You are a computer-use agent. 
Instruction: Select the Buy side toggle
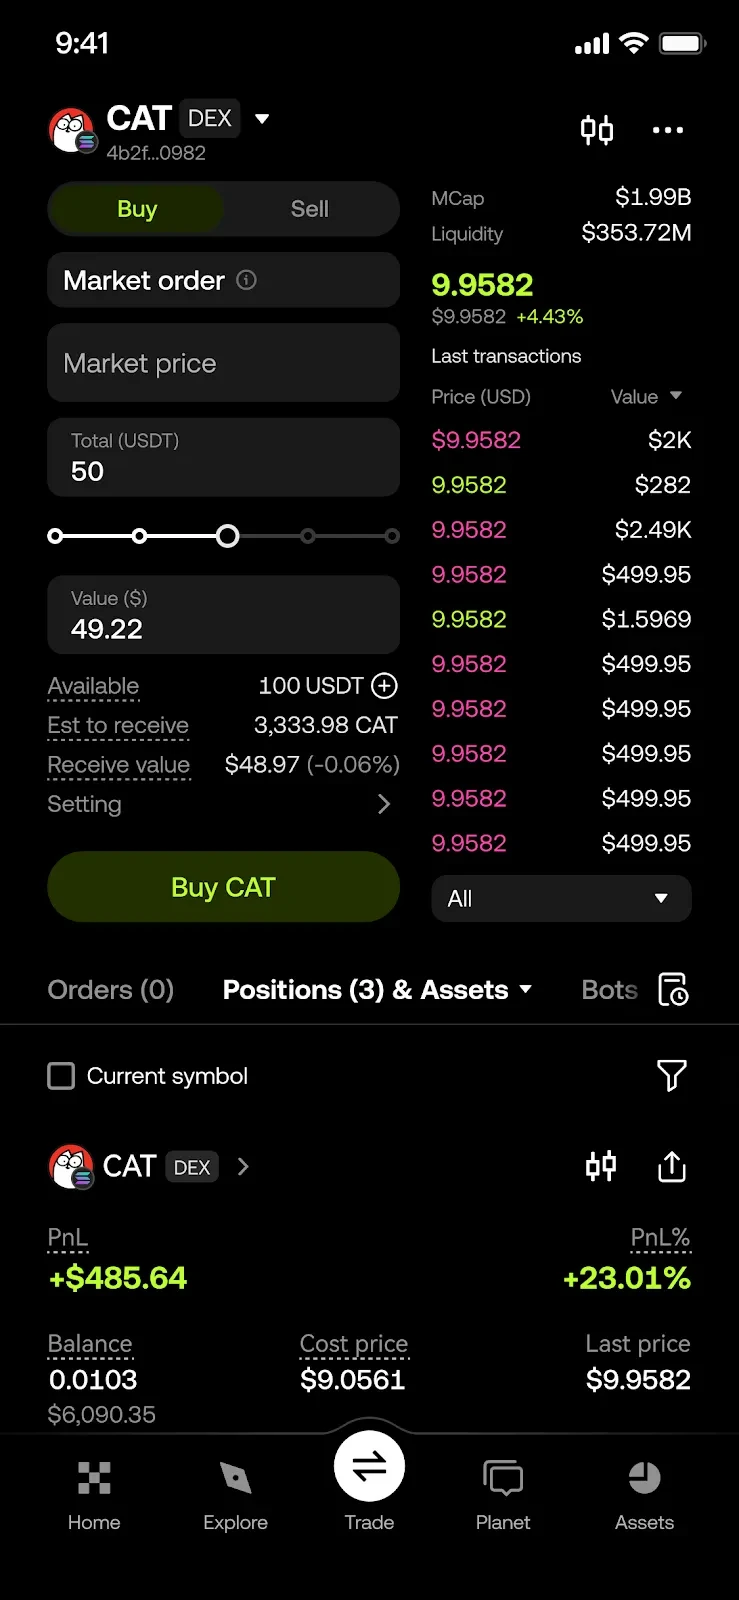[x=137, y=209]
